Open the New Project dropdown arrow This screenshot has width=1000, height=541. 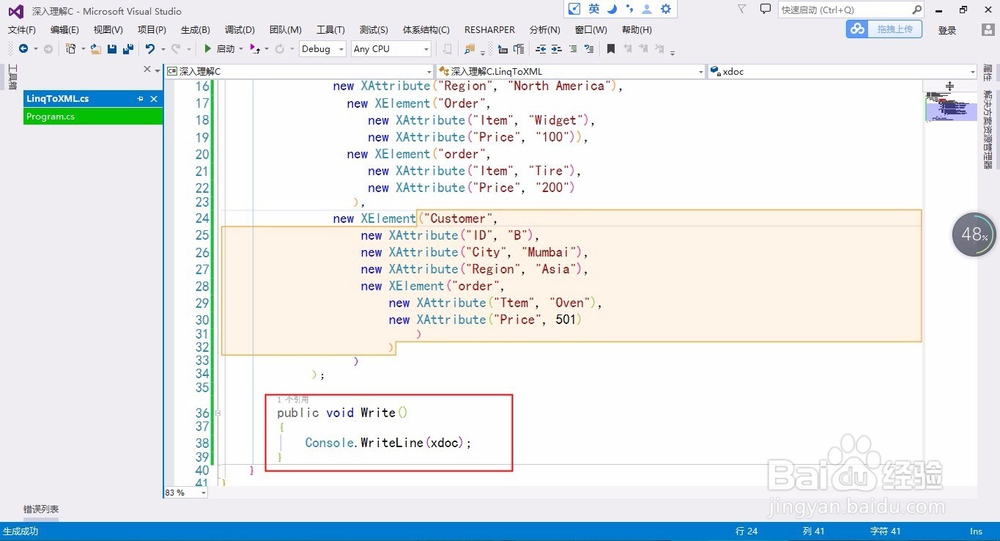pyautogui.click(x=83, y=48)
